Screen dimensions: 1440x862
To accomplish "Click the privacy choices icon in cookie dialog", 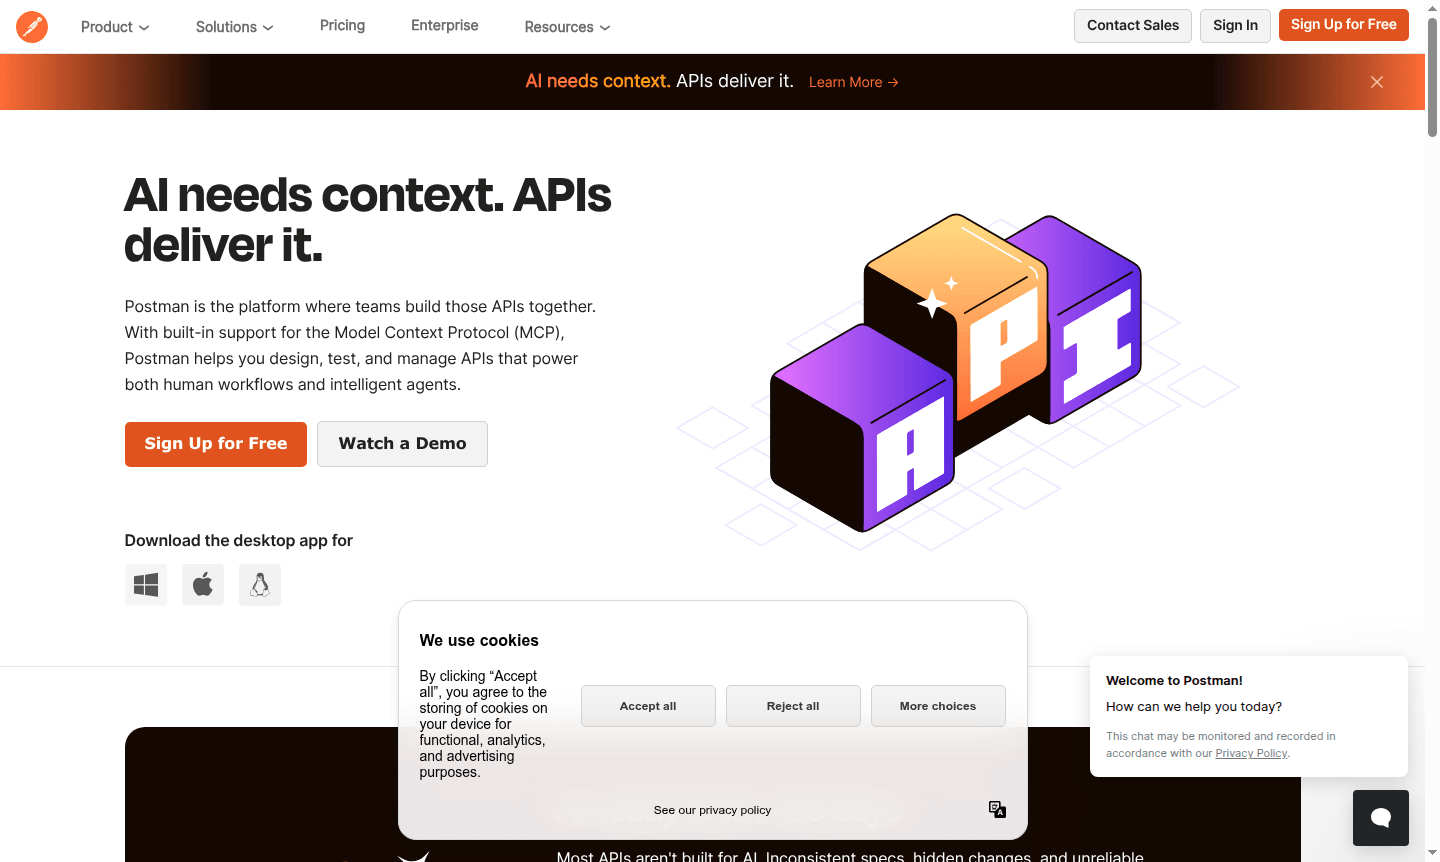I will point(996,809).
